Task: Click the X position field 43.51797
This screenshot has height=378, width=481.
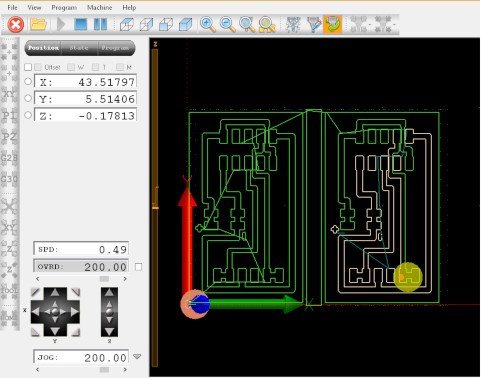Action: (86, 82)
